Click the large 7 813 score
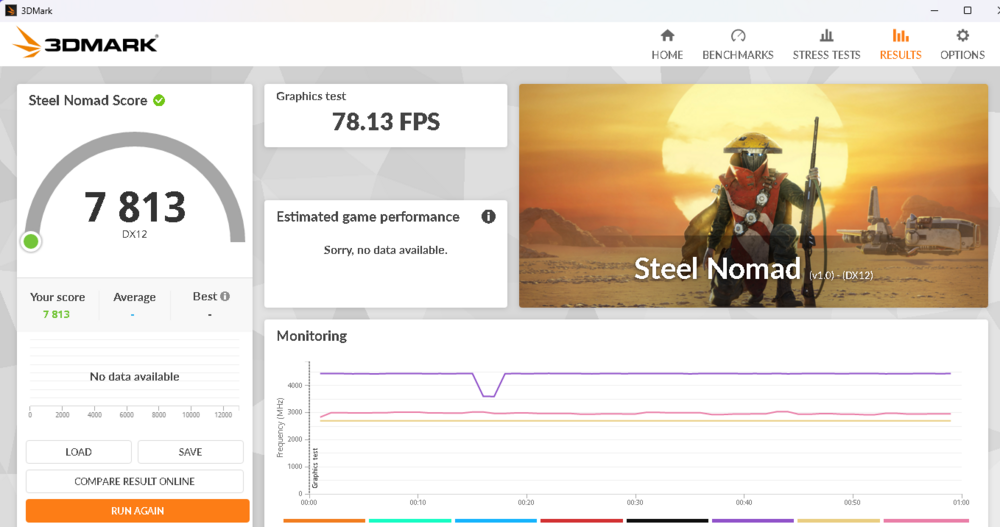This screenshot has height=527, width=1000. coord(135,207)
